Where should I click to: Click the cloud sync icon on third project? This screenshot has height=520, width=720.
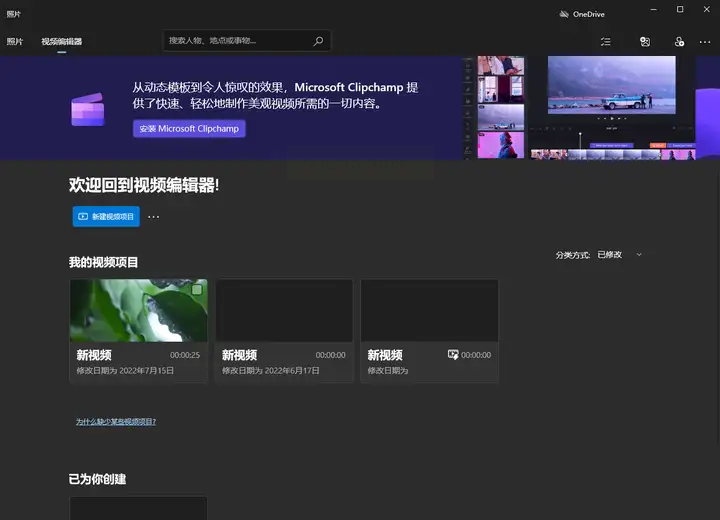click(x=453, y=355)
